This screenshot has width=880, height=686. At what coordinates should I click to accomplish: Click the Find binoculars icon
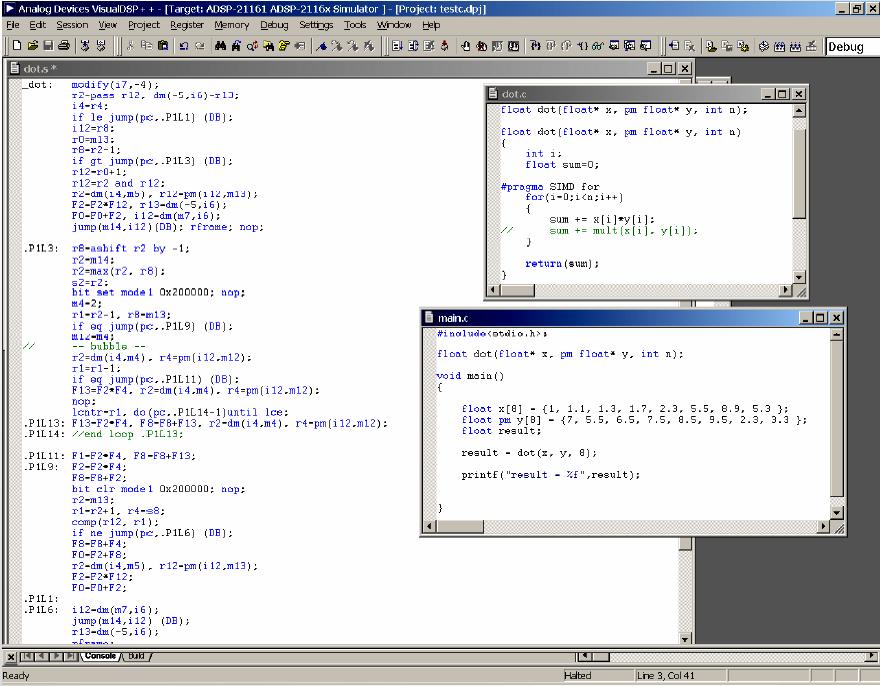tap(220, 46)
